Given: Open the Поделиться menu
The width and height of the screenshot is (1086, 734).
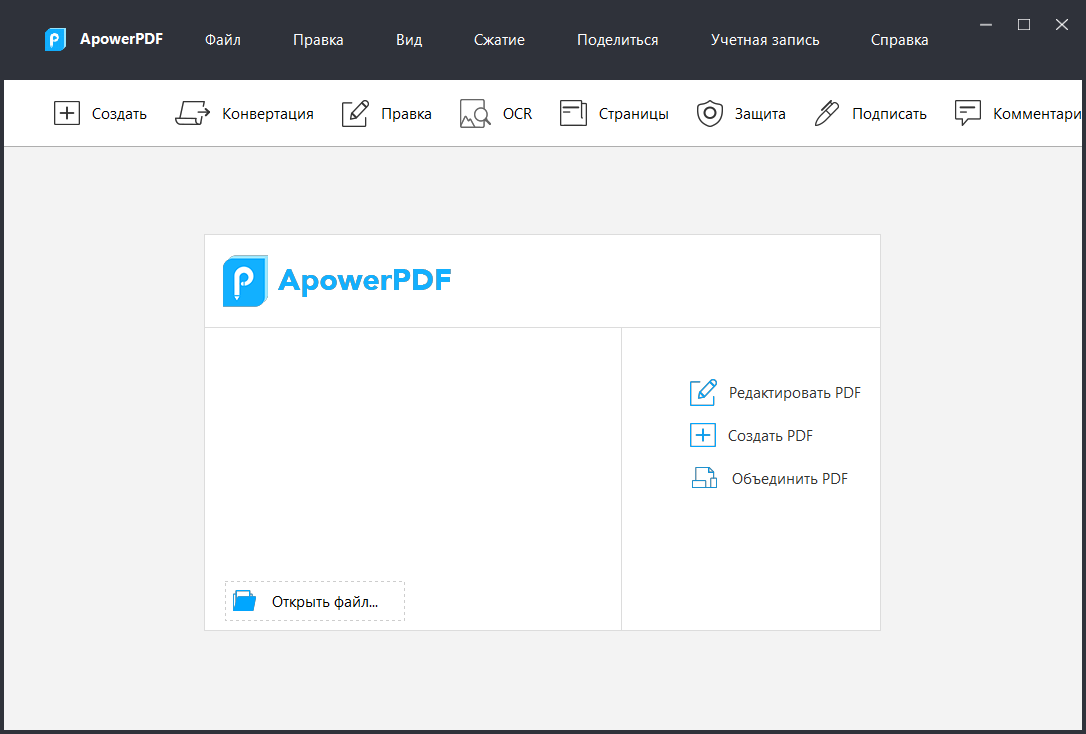Looking at the screenshot, I should pos(617,40).
